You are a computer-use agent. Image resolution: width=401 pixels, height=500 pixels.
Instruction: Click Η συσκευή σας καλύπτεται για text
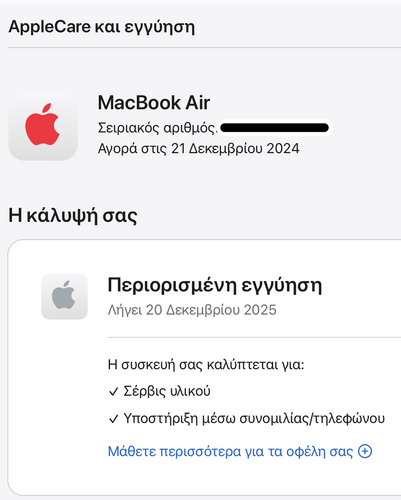[206, 365]
